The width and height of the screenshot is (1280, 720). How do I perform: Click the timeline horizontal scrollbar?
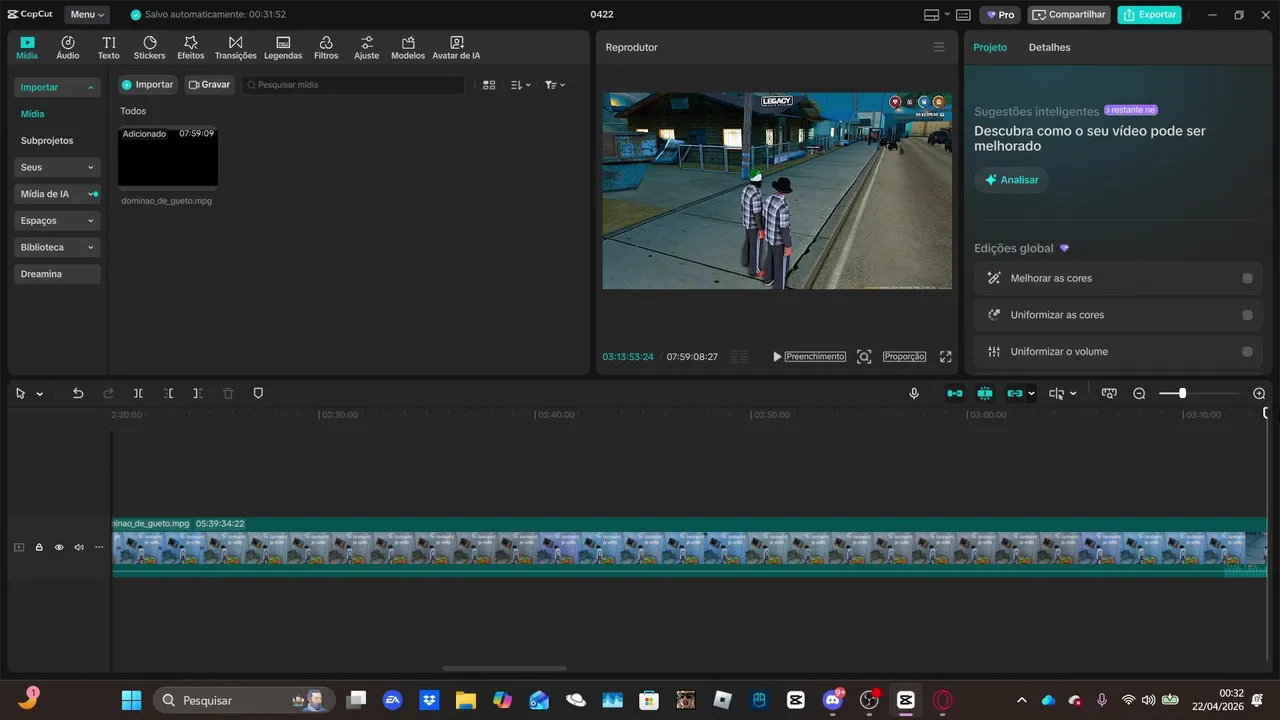[504, 668]
